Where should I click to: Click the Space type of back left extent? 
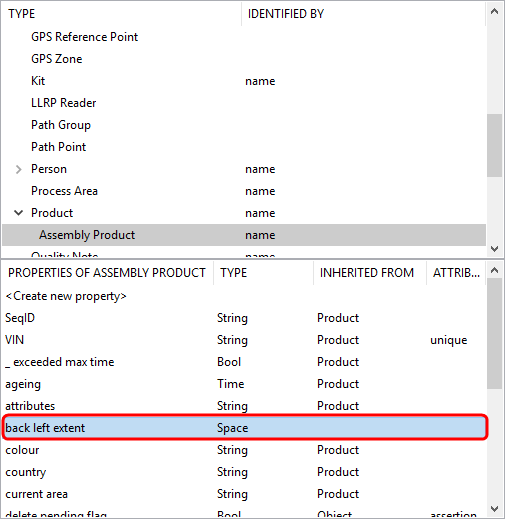tap(232, 428)
